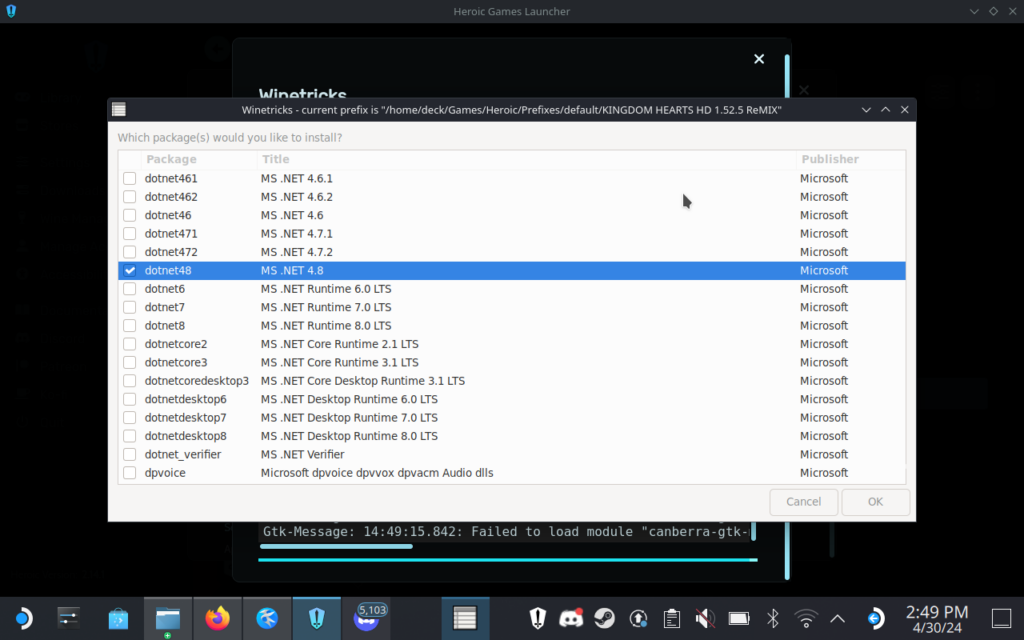Open Winetricks window menu icon in titlebar

[x=119, y=109]
